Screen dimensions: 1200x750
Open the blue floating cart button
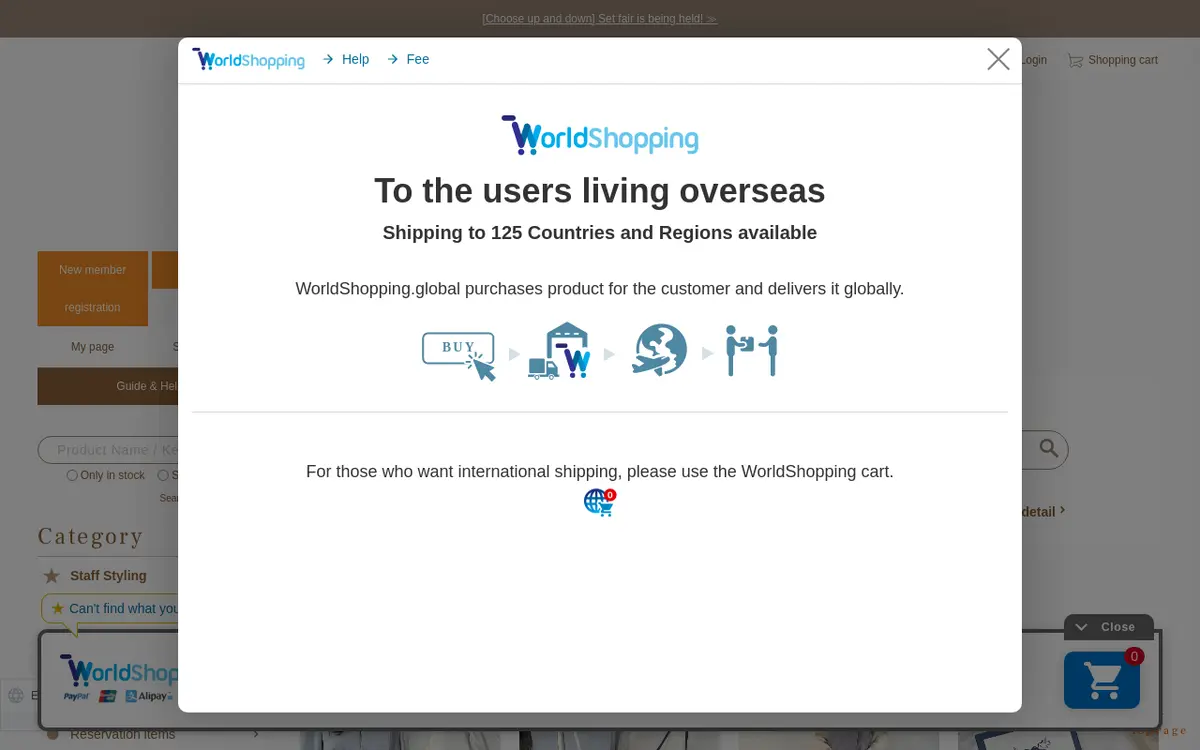pos(1102,680)
